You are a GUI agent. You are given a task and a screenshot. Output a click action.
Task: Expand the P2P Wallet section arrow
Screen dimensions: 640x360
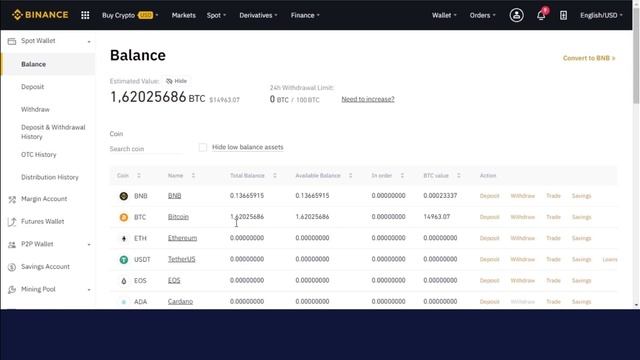coord(89,244)
